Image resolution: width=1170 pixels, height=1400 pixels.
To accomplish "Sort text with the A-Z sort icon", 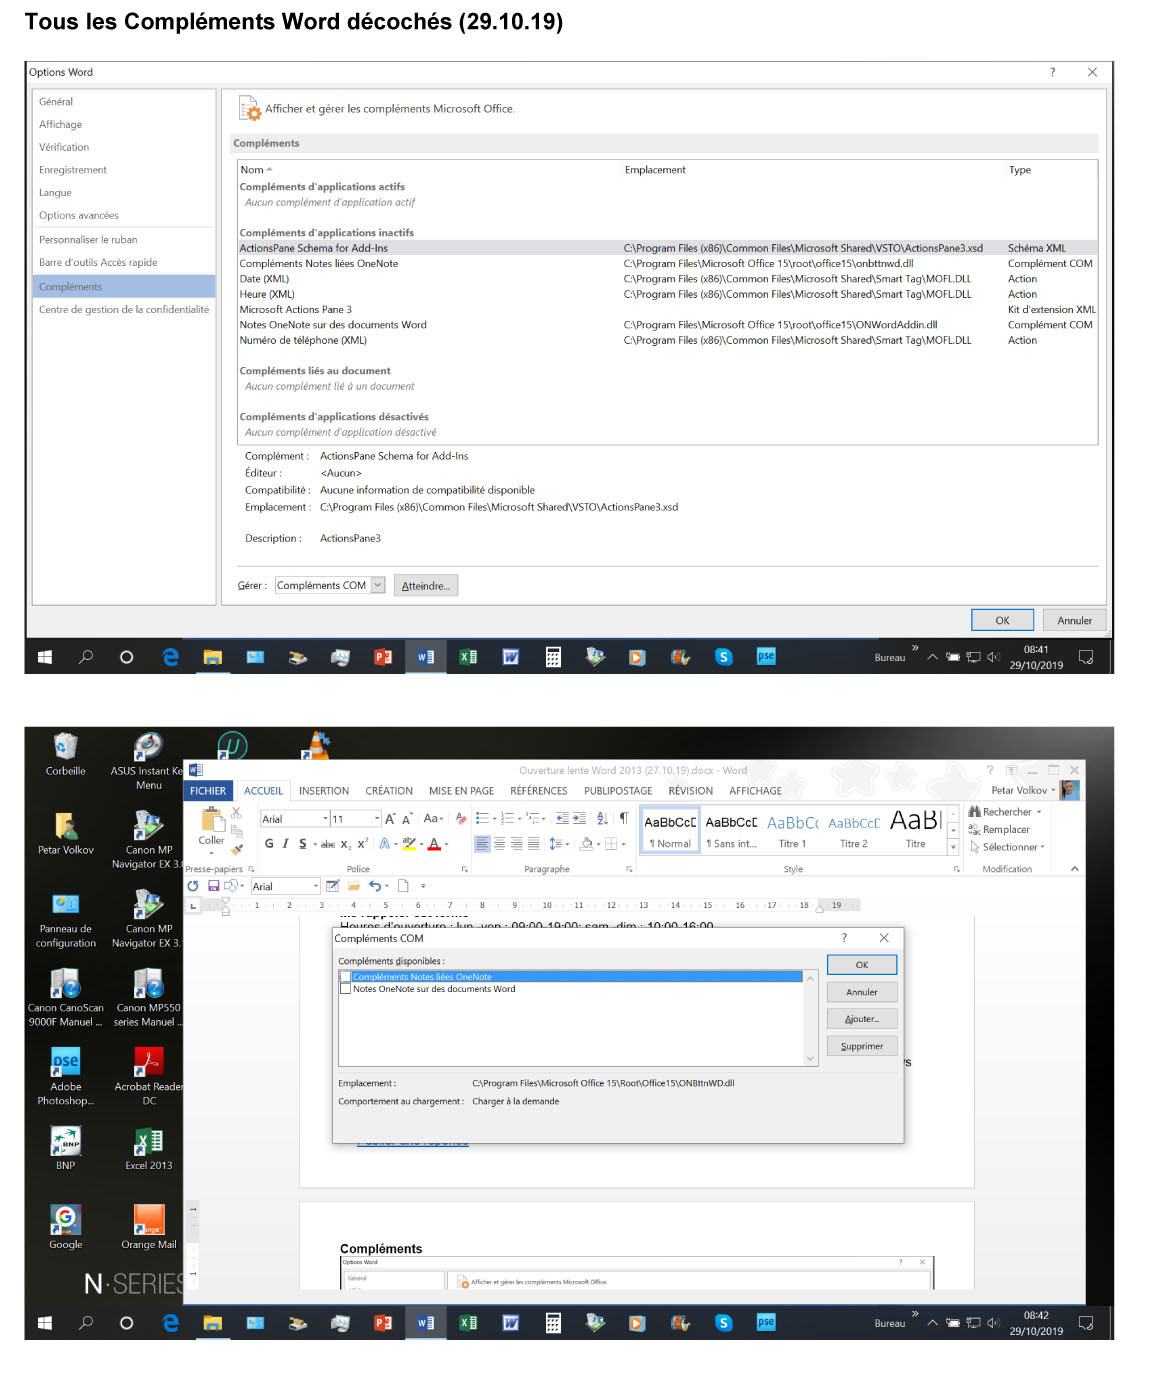I will click(x=602, y=818).
